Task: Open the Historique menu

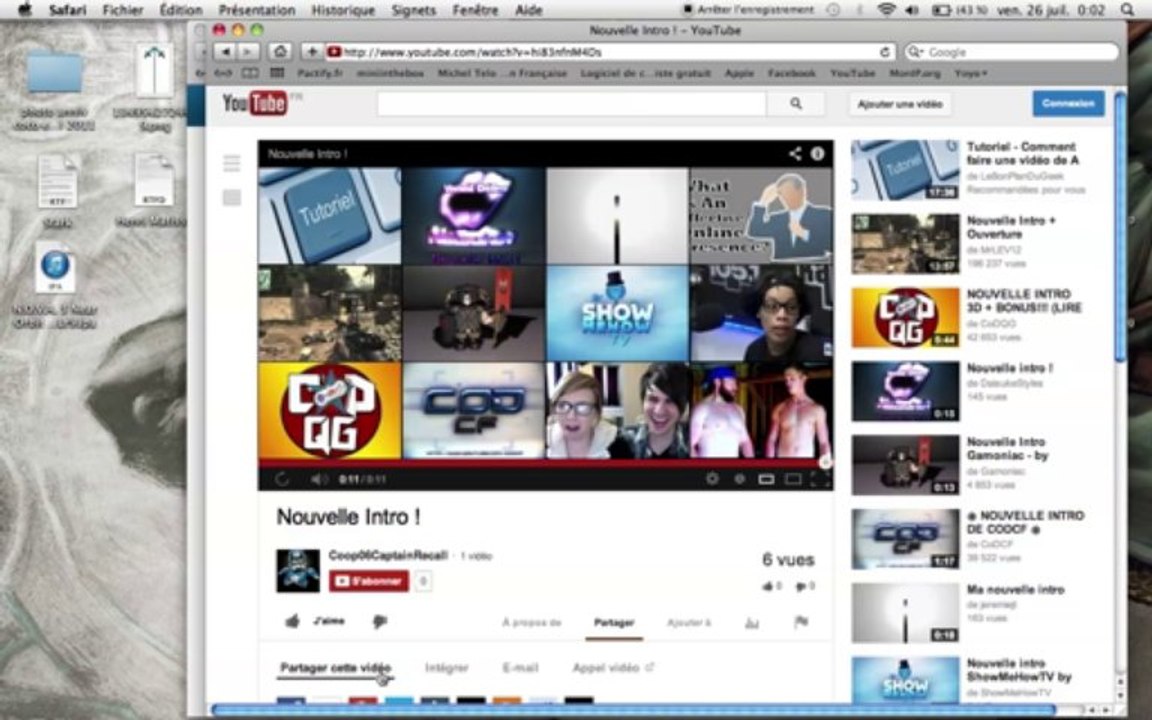Action: point(343,10)
